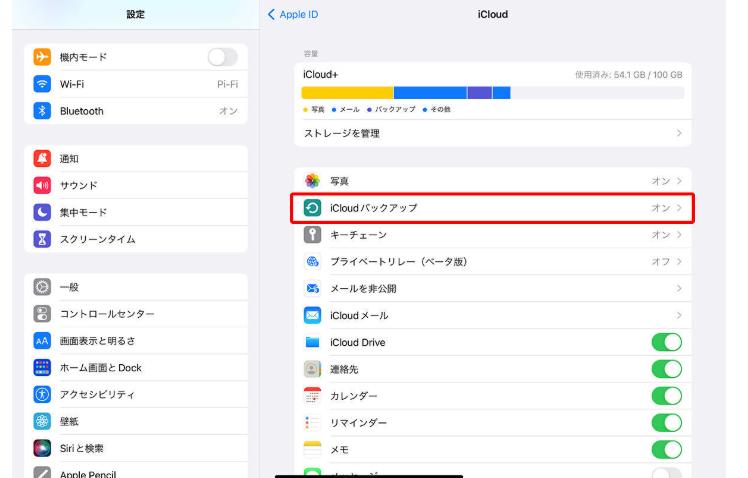The height and width of the screenshot is (478, 748).
Task: Tap the yellow 写真 storage bar segment
Action: [347, 93]
